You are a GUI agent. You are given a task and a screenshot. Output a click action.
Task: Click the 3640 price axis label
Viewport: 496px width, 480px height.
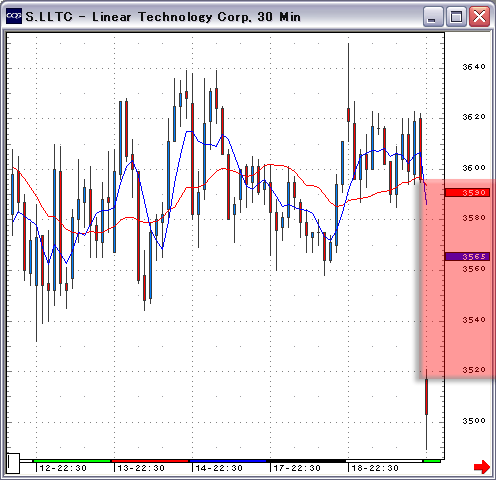coord(474,67)
